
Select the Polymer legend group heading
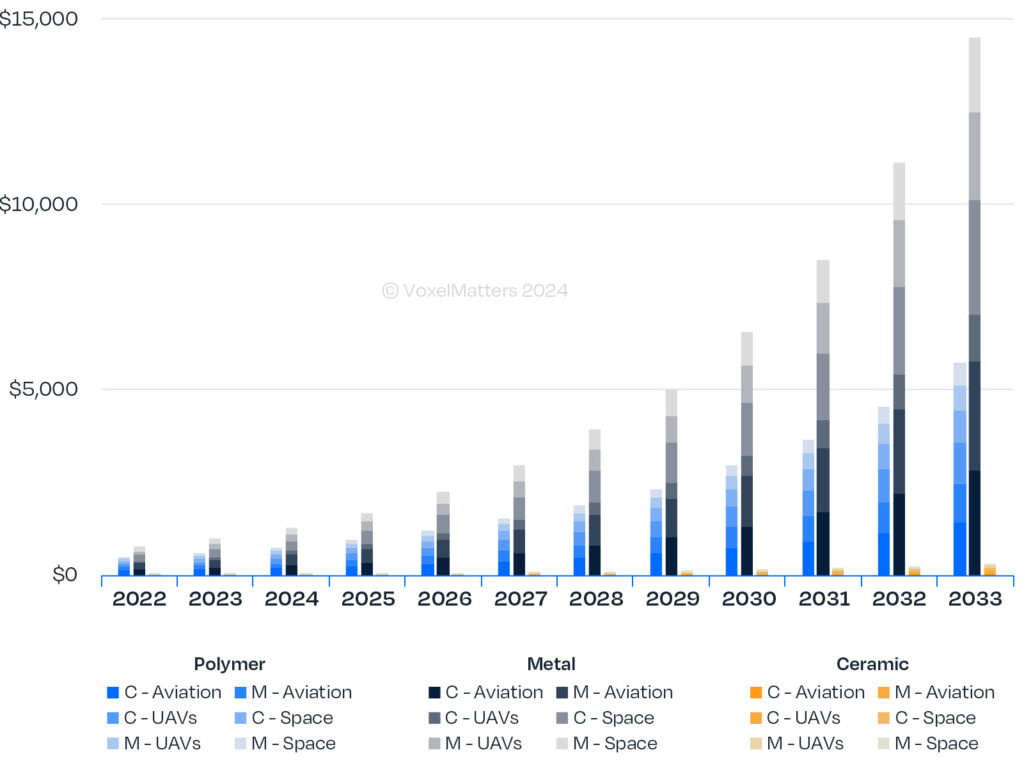[229, 664]
